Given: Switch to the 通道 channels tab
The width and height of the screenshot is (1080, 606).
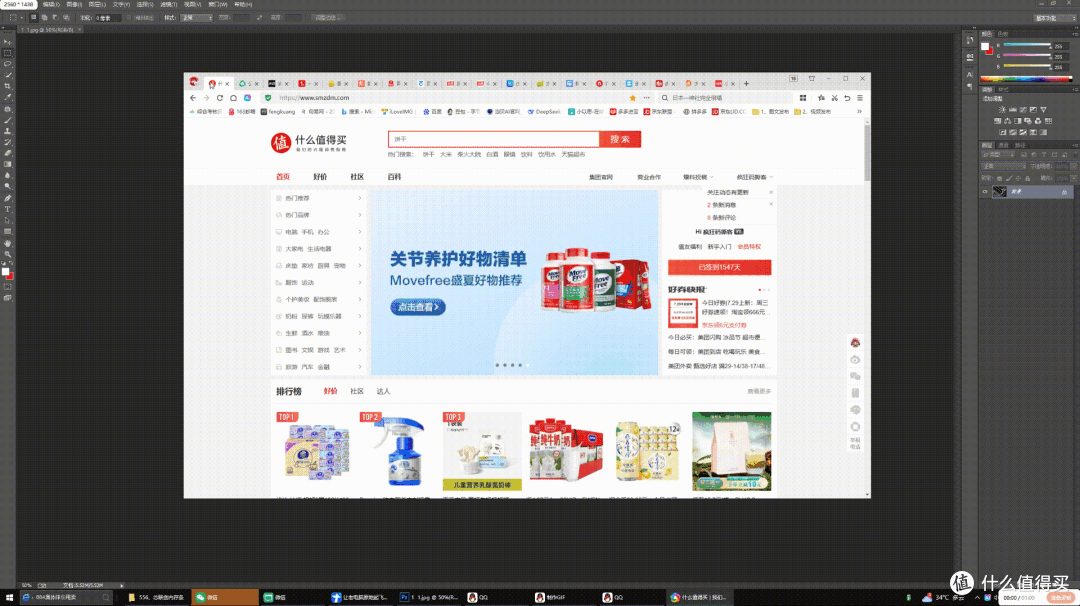Looking at the screenshot, I should pos(1004,145).
